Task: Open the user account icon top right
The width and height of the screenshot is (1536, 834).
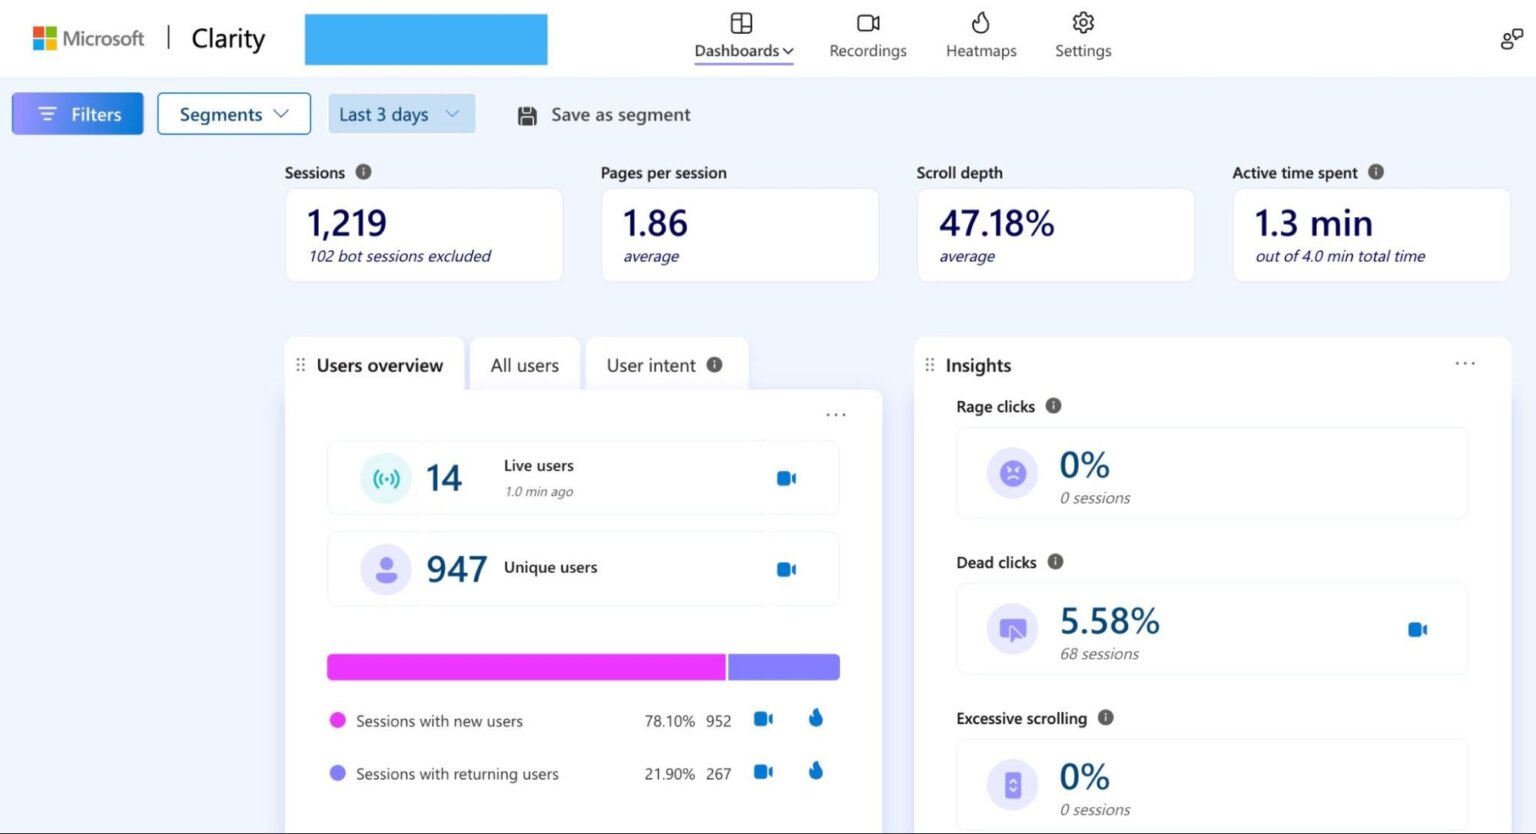Action: click(1510, 38)
